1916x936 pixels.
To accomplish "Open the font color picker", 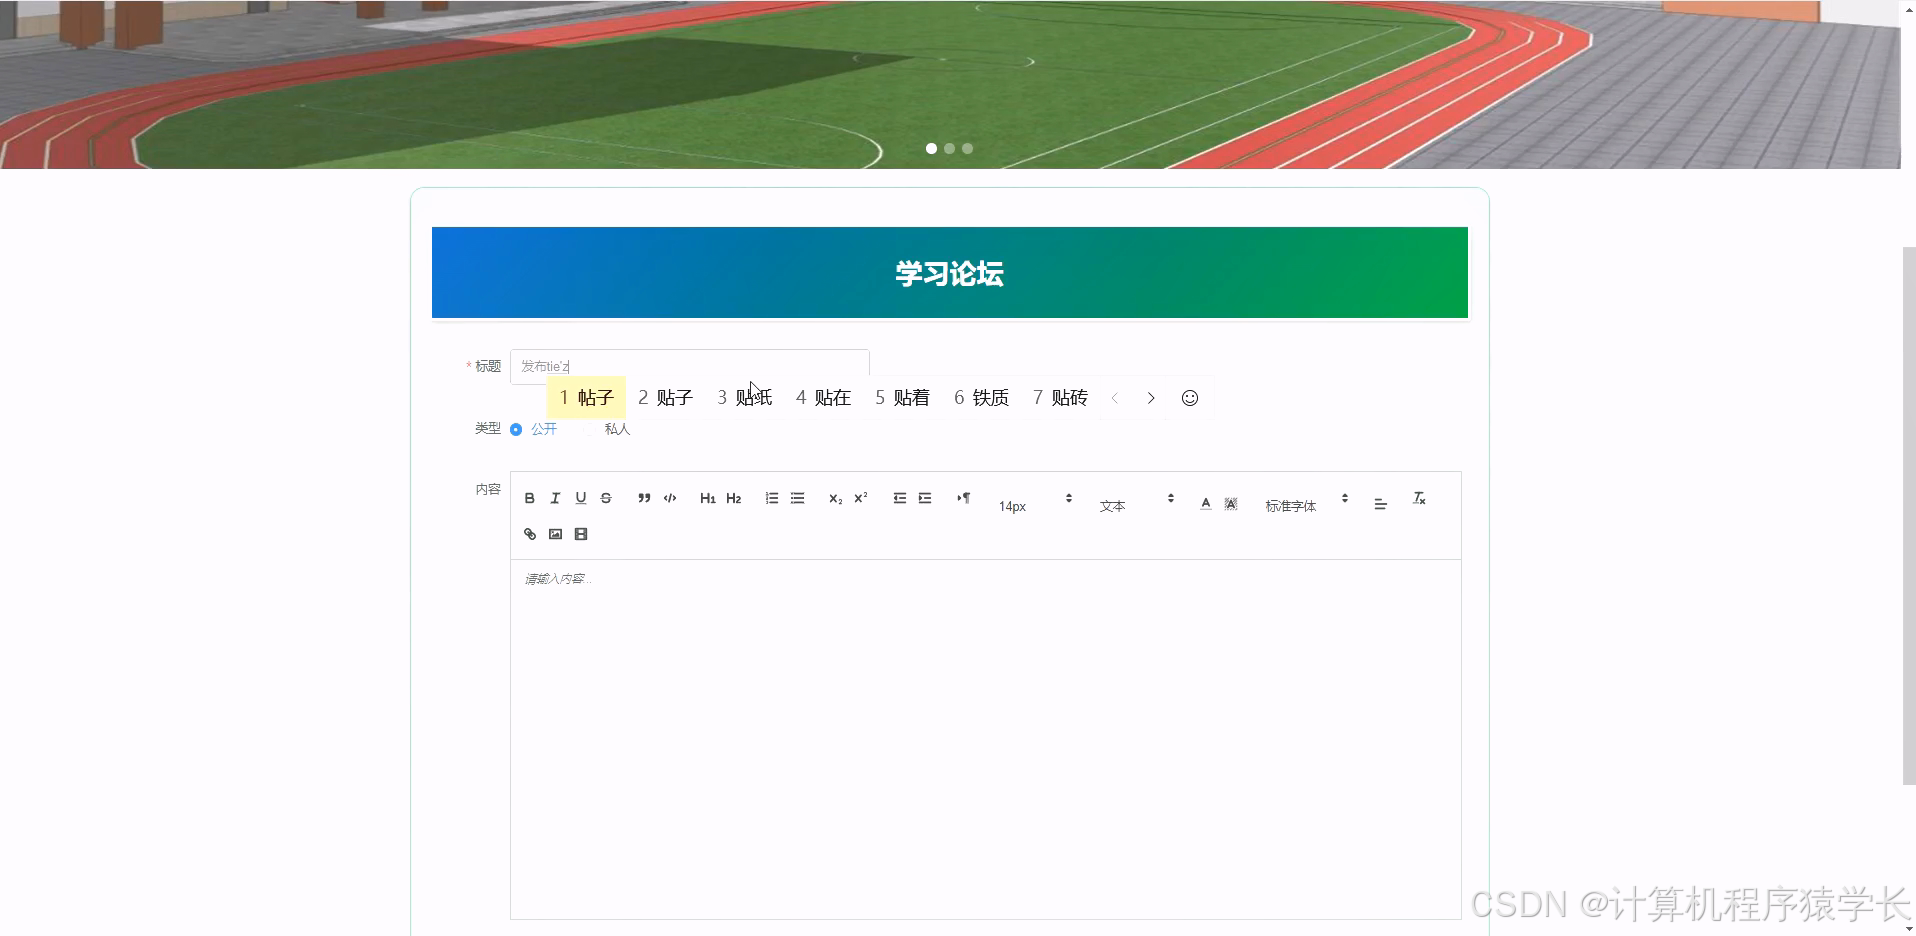I will (x=1205, y=503).
